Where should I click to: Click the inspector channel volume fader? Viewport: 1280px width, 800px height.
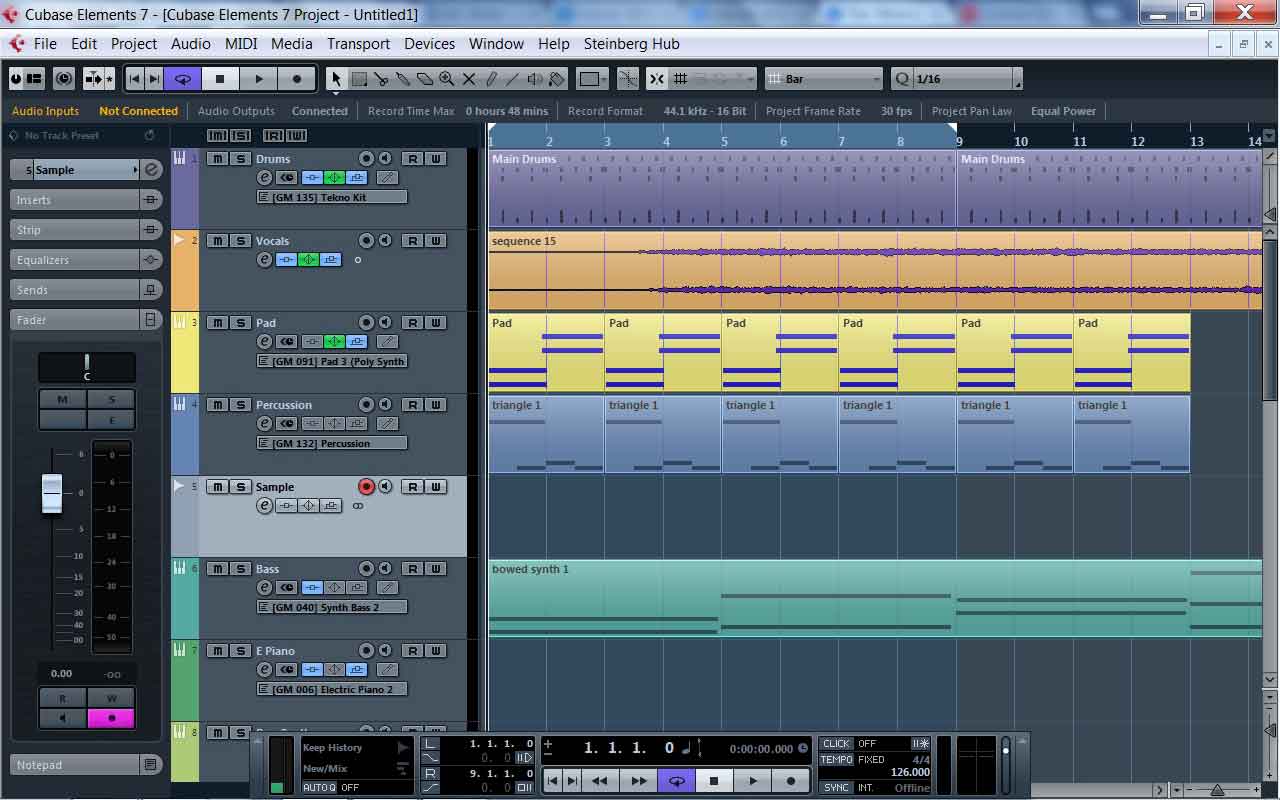tap(52, 493)
